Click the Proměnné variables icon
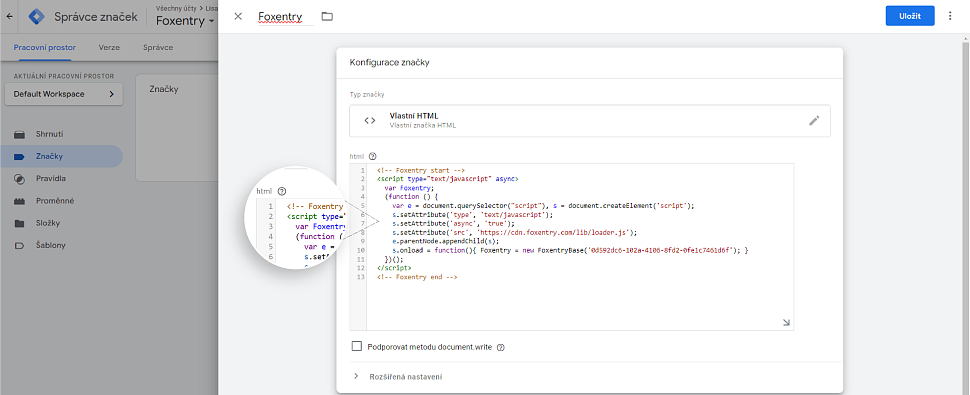 click(19, 201)
